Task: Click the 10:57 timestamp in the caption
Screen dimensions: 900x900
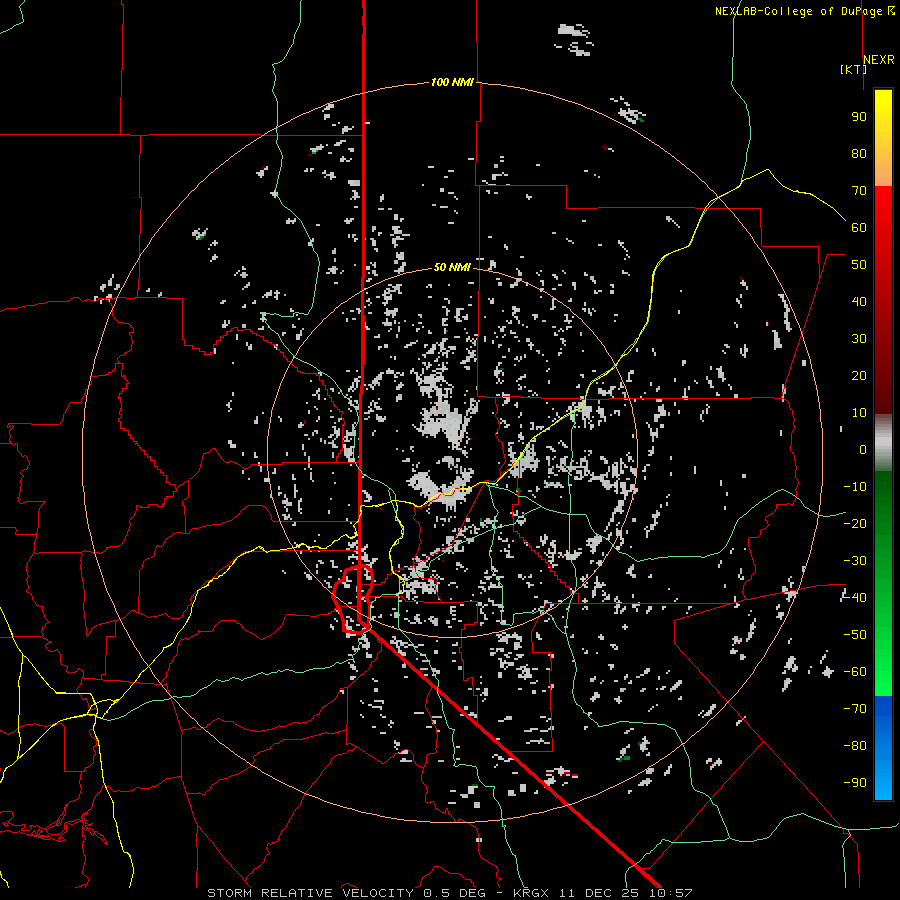Action: [670, 893]
